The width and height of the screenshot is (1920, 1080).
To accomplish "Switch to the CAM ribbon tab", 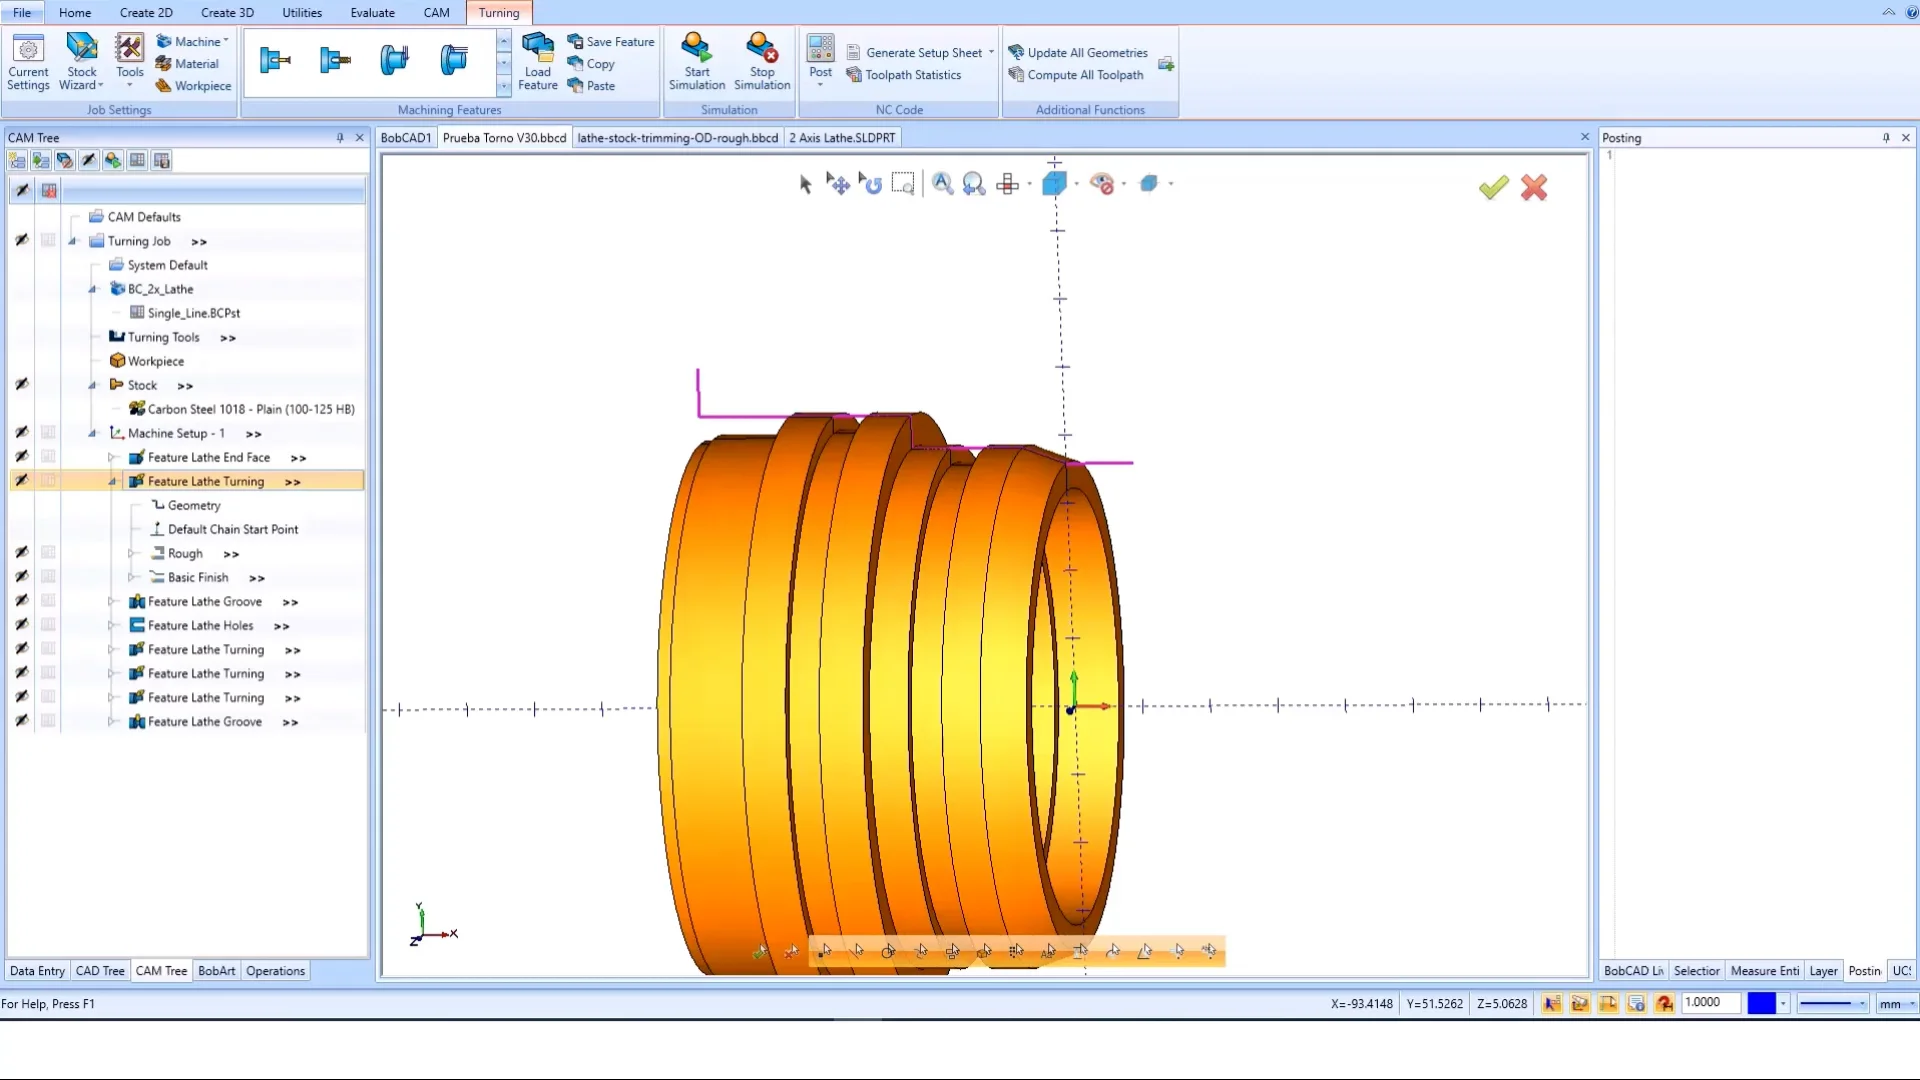I will point(436,13).
